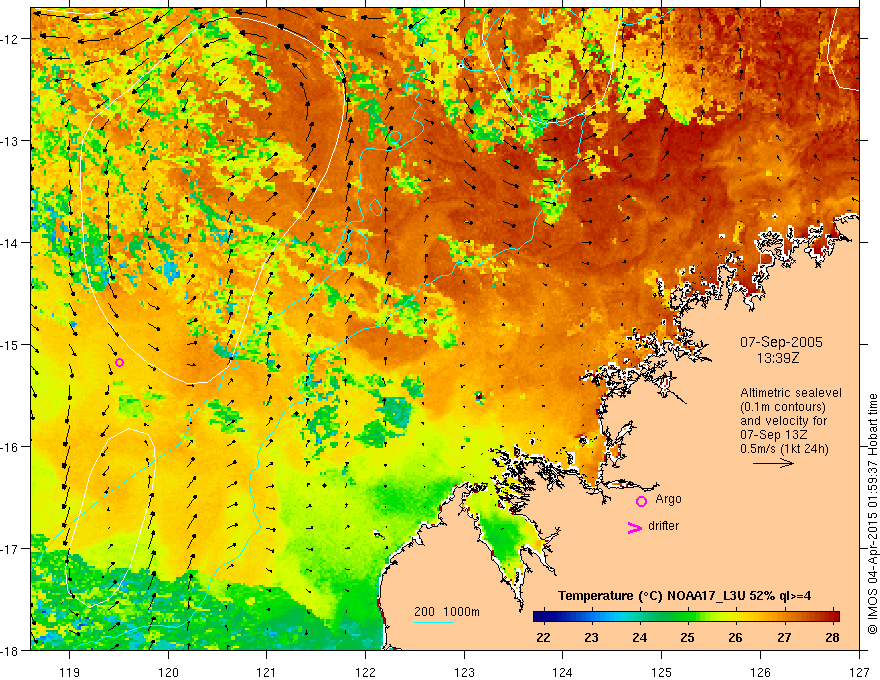
Task: Click the '07-Sep 13Z' caption line
Action: [x=774, y=435]
